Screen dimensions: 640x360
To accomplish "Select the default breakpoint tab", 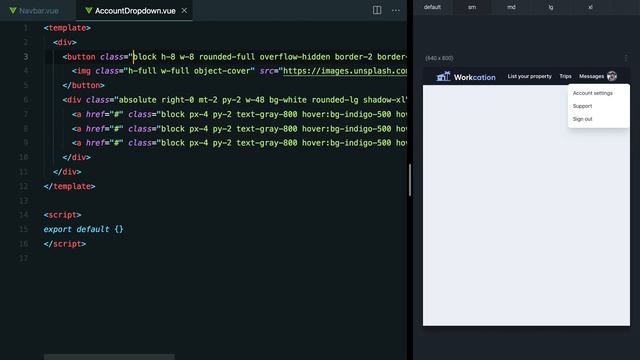I will pyautogui.click(x=432, y=7).
